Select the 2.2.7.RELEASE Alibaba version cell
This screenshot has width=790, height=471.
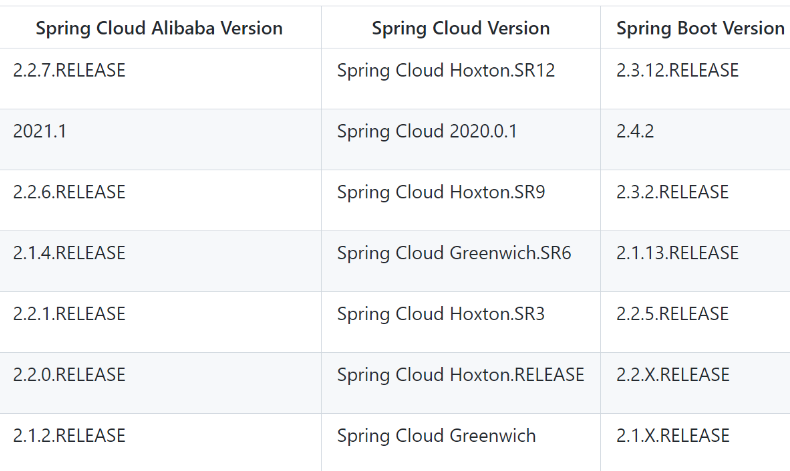tap(70, 71)
